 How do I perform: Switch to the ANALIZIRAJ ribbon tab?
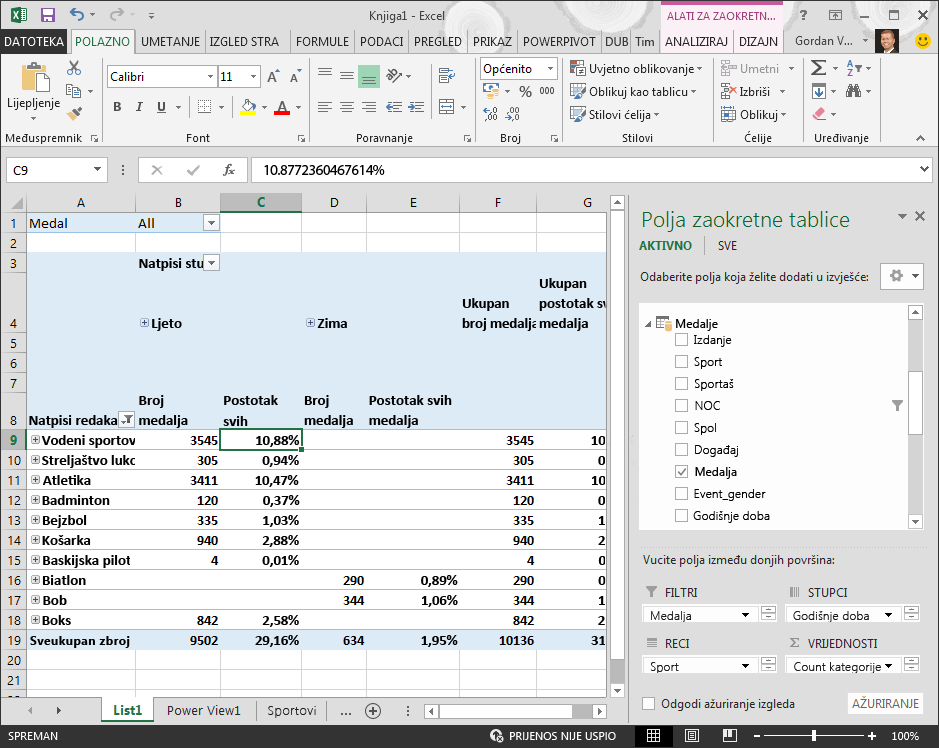pyautogui.click(x=696, y=41)
